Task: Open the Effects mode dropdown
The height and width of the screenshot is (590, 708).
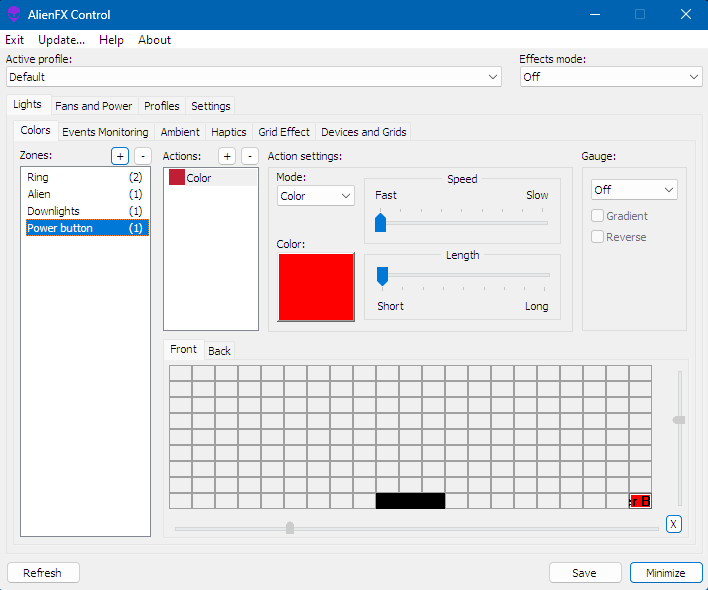Action: click(x=611, y=77)
